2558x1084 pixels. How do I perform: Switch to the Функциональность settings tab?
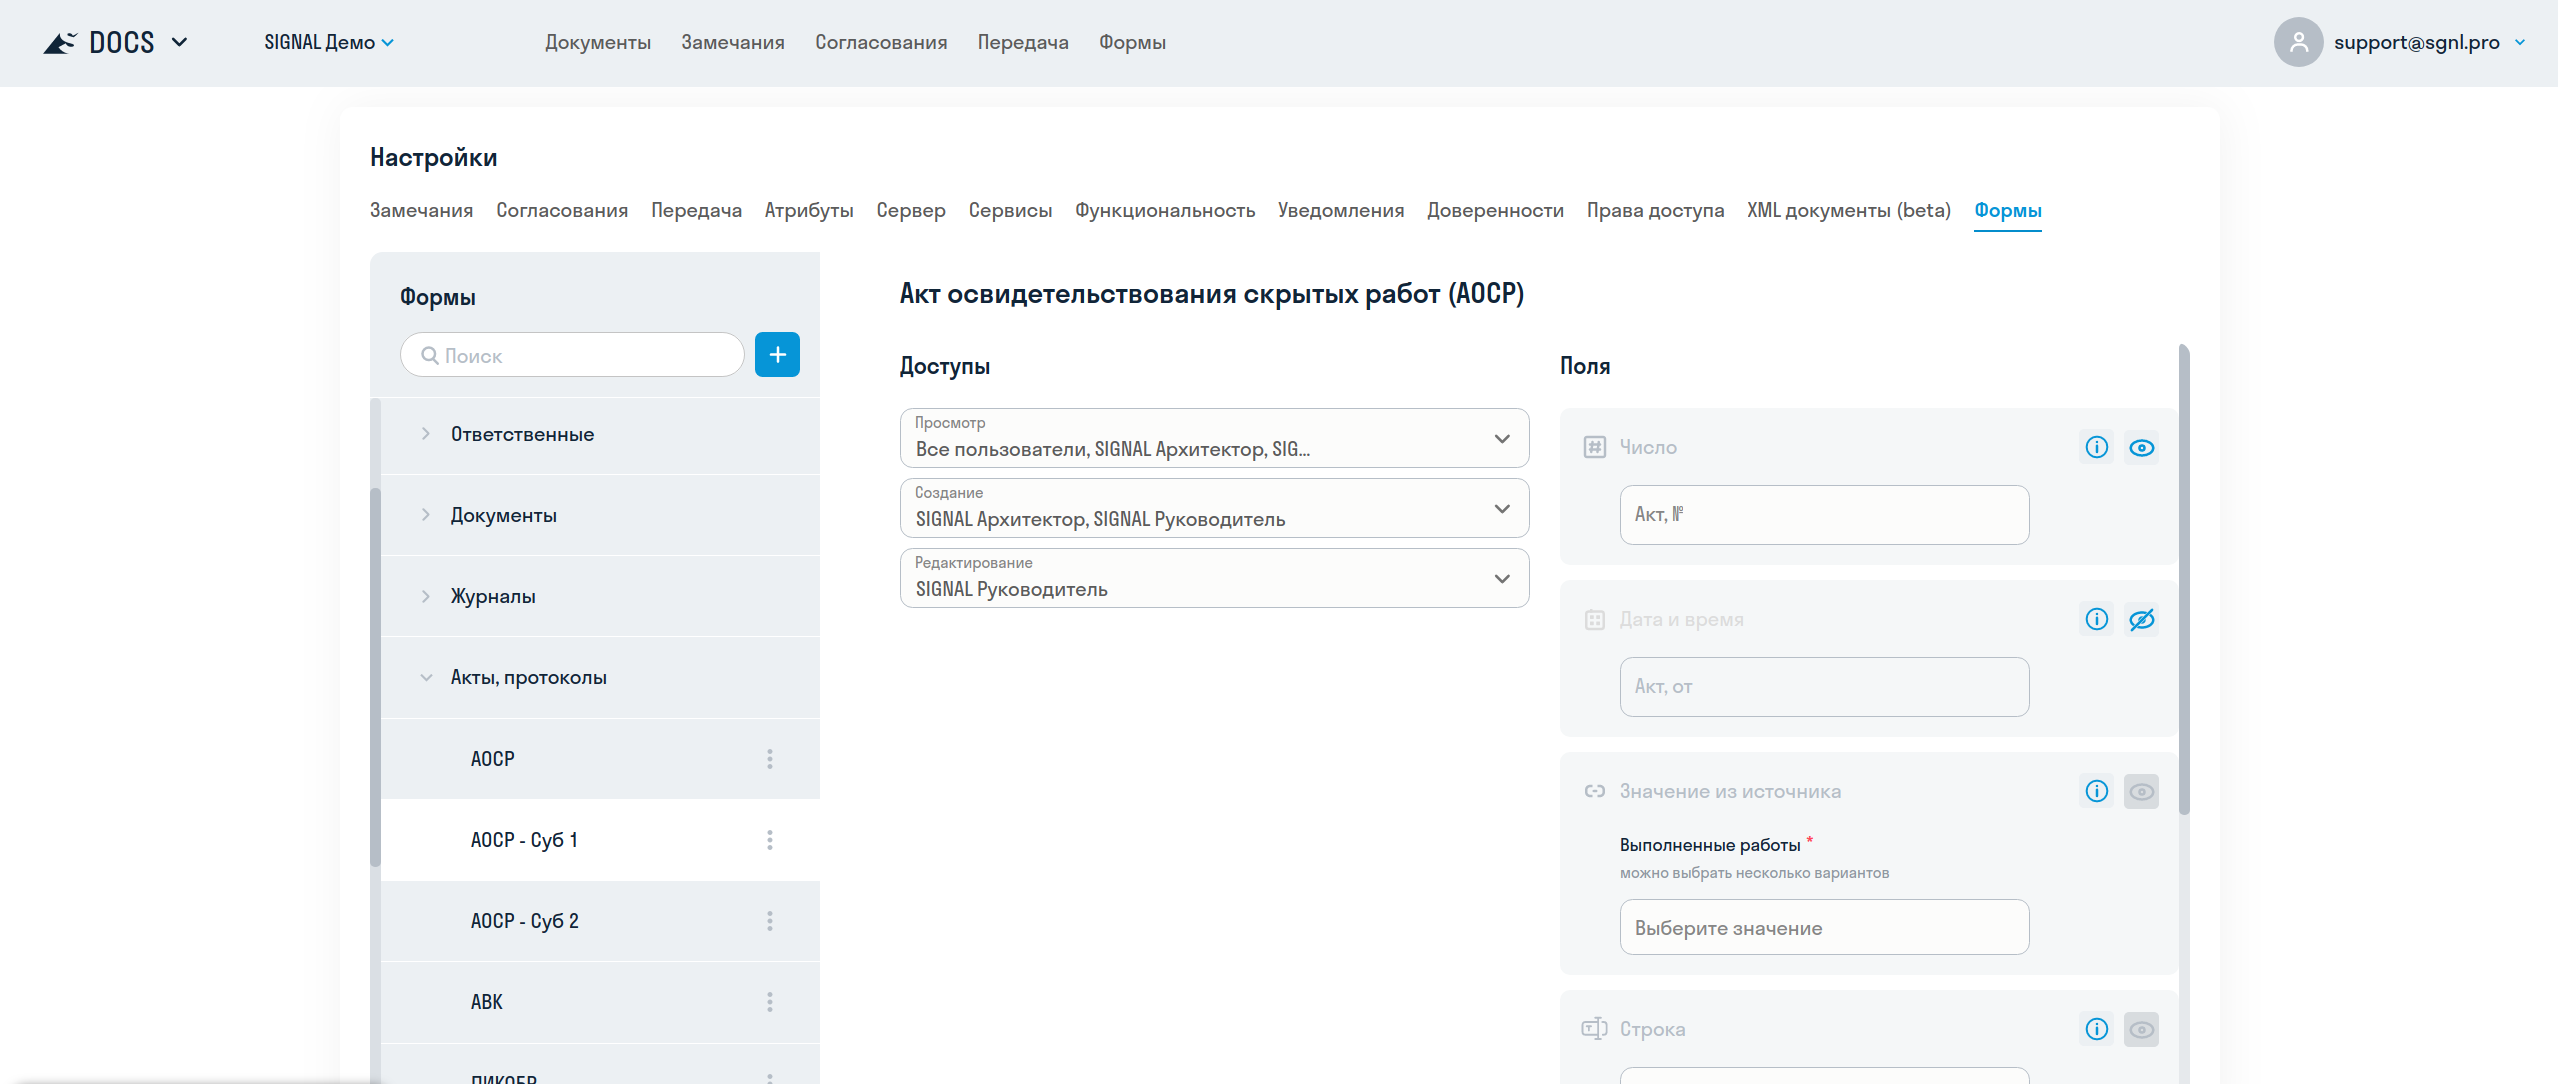coord(1165,210)
